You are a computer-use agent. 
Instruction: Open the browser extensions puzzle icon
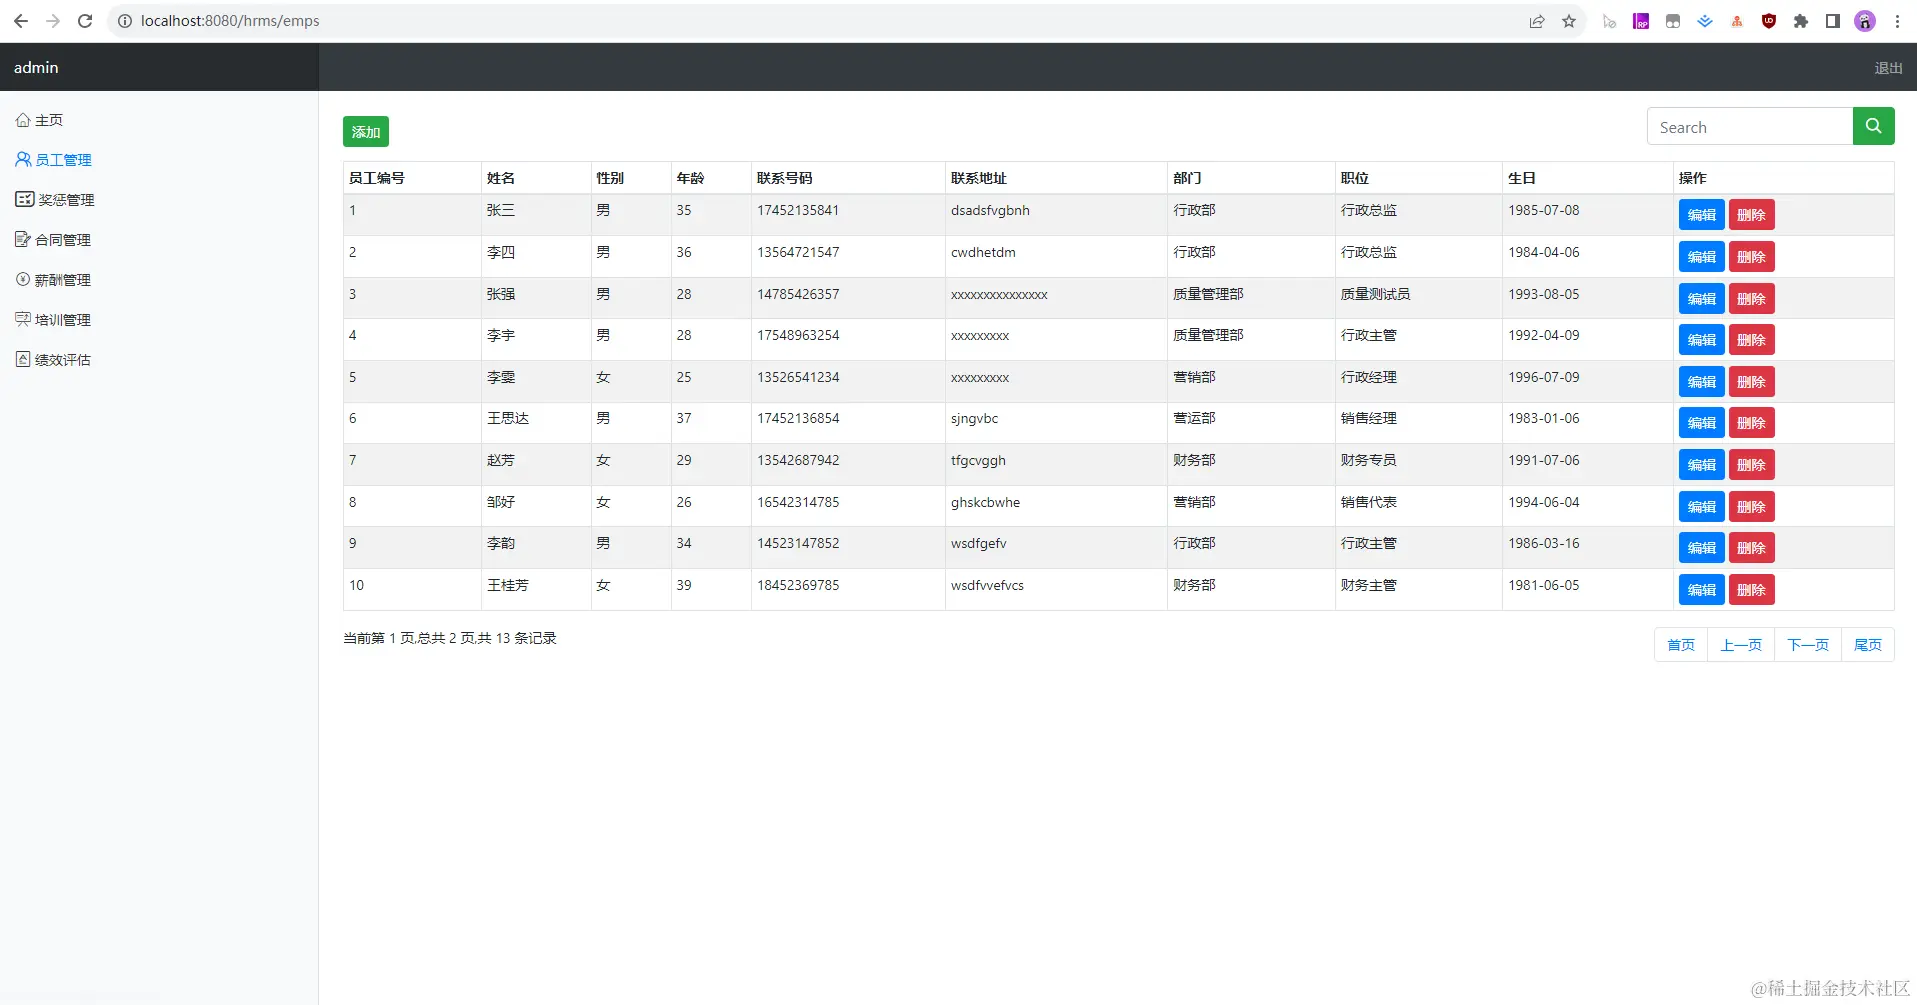[1801, 21]
